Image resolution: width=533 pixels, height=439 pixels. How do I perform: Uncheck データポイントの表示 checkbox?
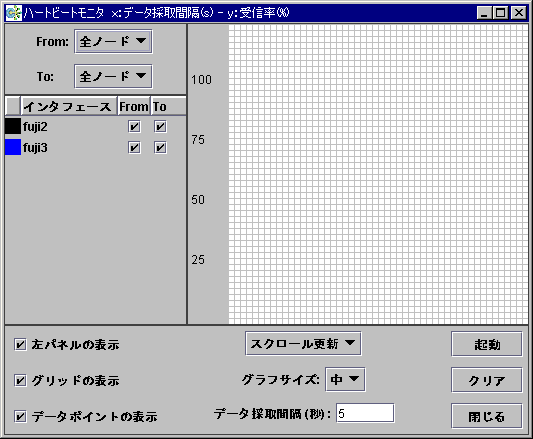(x=20, y=416)
